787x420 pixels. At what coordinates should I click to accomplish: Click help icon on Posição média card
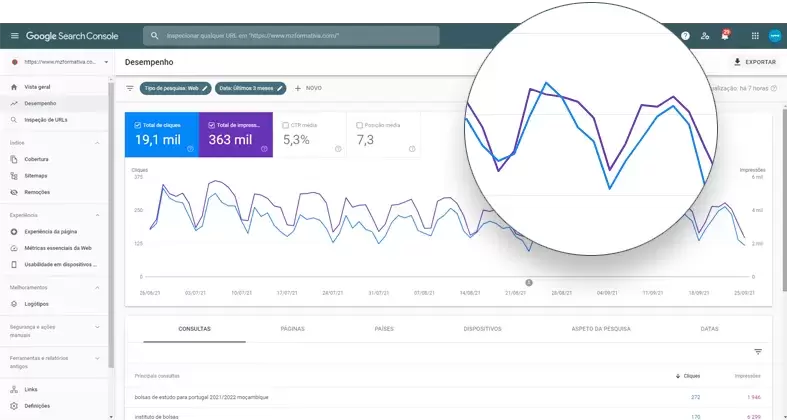pyautogui.click(x=412, y=149)
